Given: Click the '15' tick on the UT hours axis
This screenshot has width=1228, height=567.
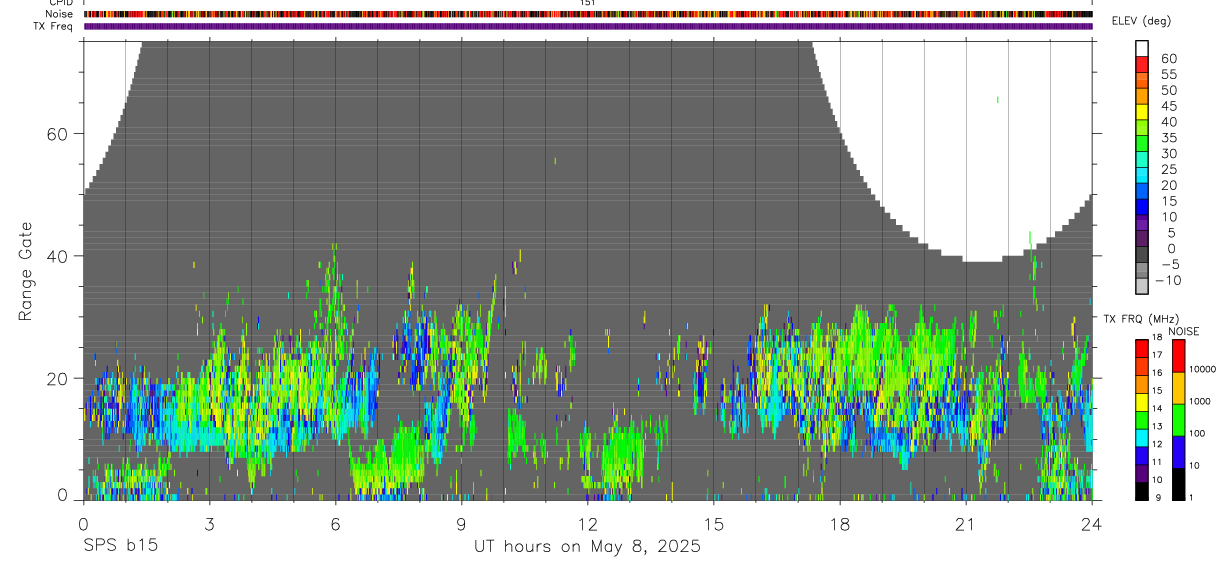Looking at the screenshot, I should click(x=713, y=523).
